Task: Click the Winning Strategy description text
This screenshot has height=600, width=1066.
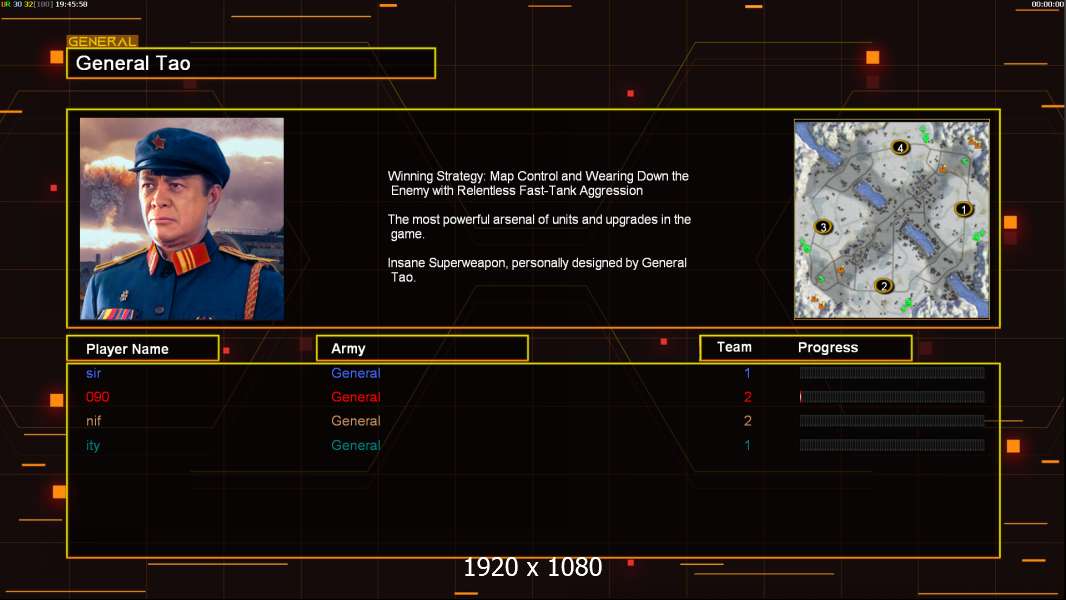Action: [538, 183]
